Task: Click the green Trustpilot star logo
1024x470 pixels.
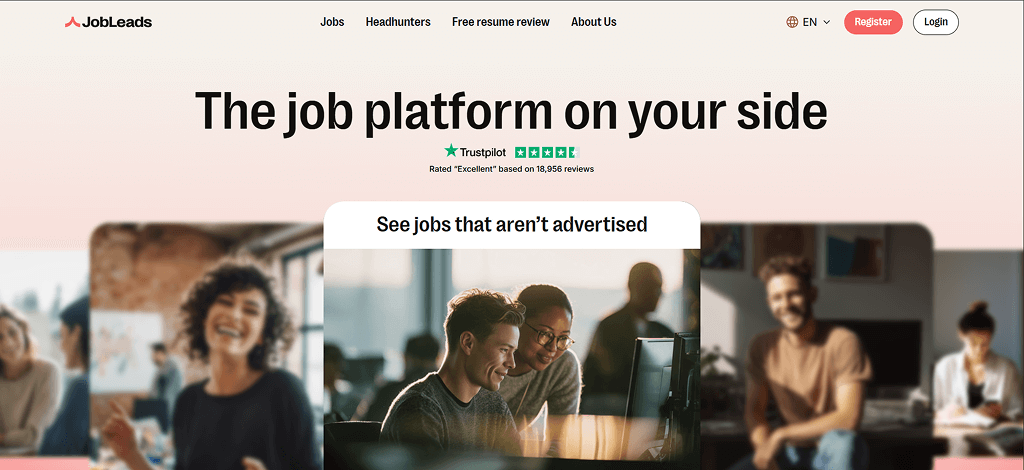Action: 451,151
